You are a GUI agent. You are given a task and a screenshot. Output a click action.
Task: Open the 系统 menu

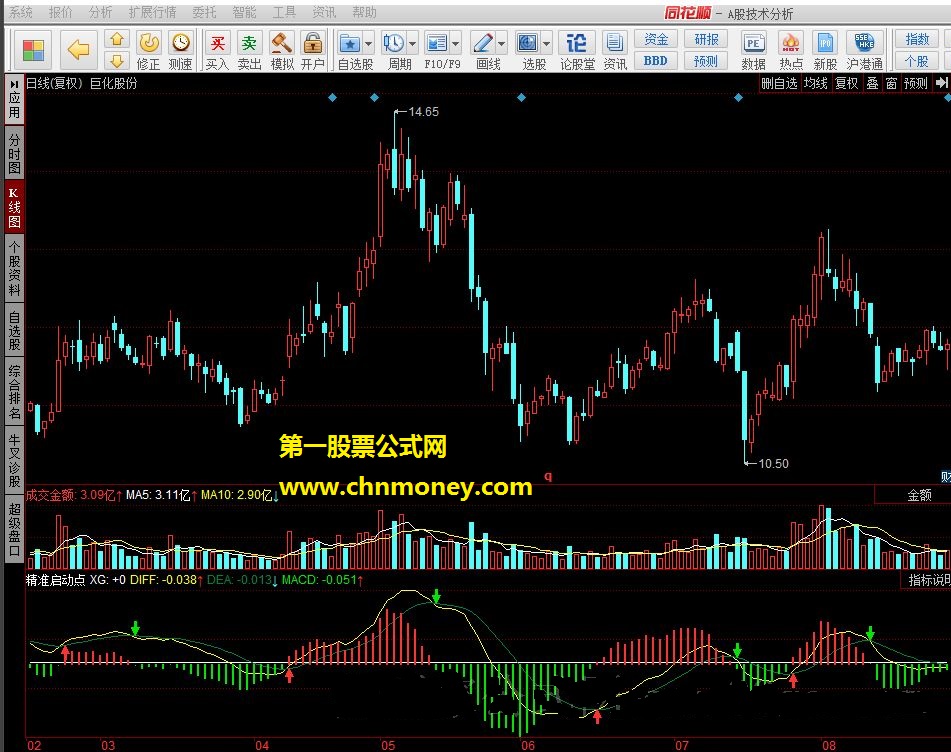(x=21, y=12)
